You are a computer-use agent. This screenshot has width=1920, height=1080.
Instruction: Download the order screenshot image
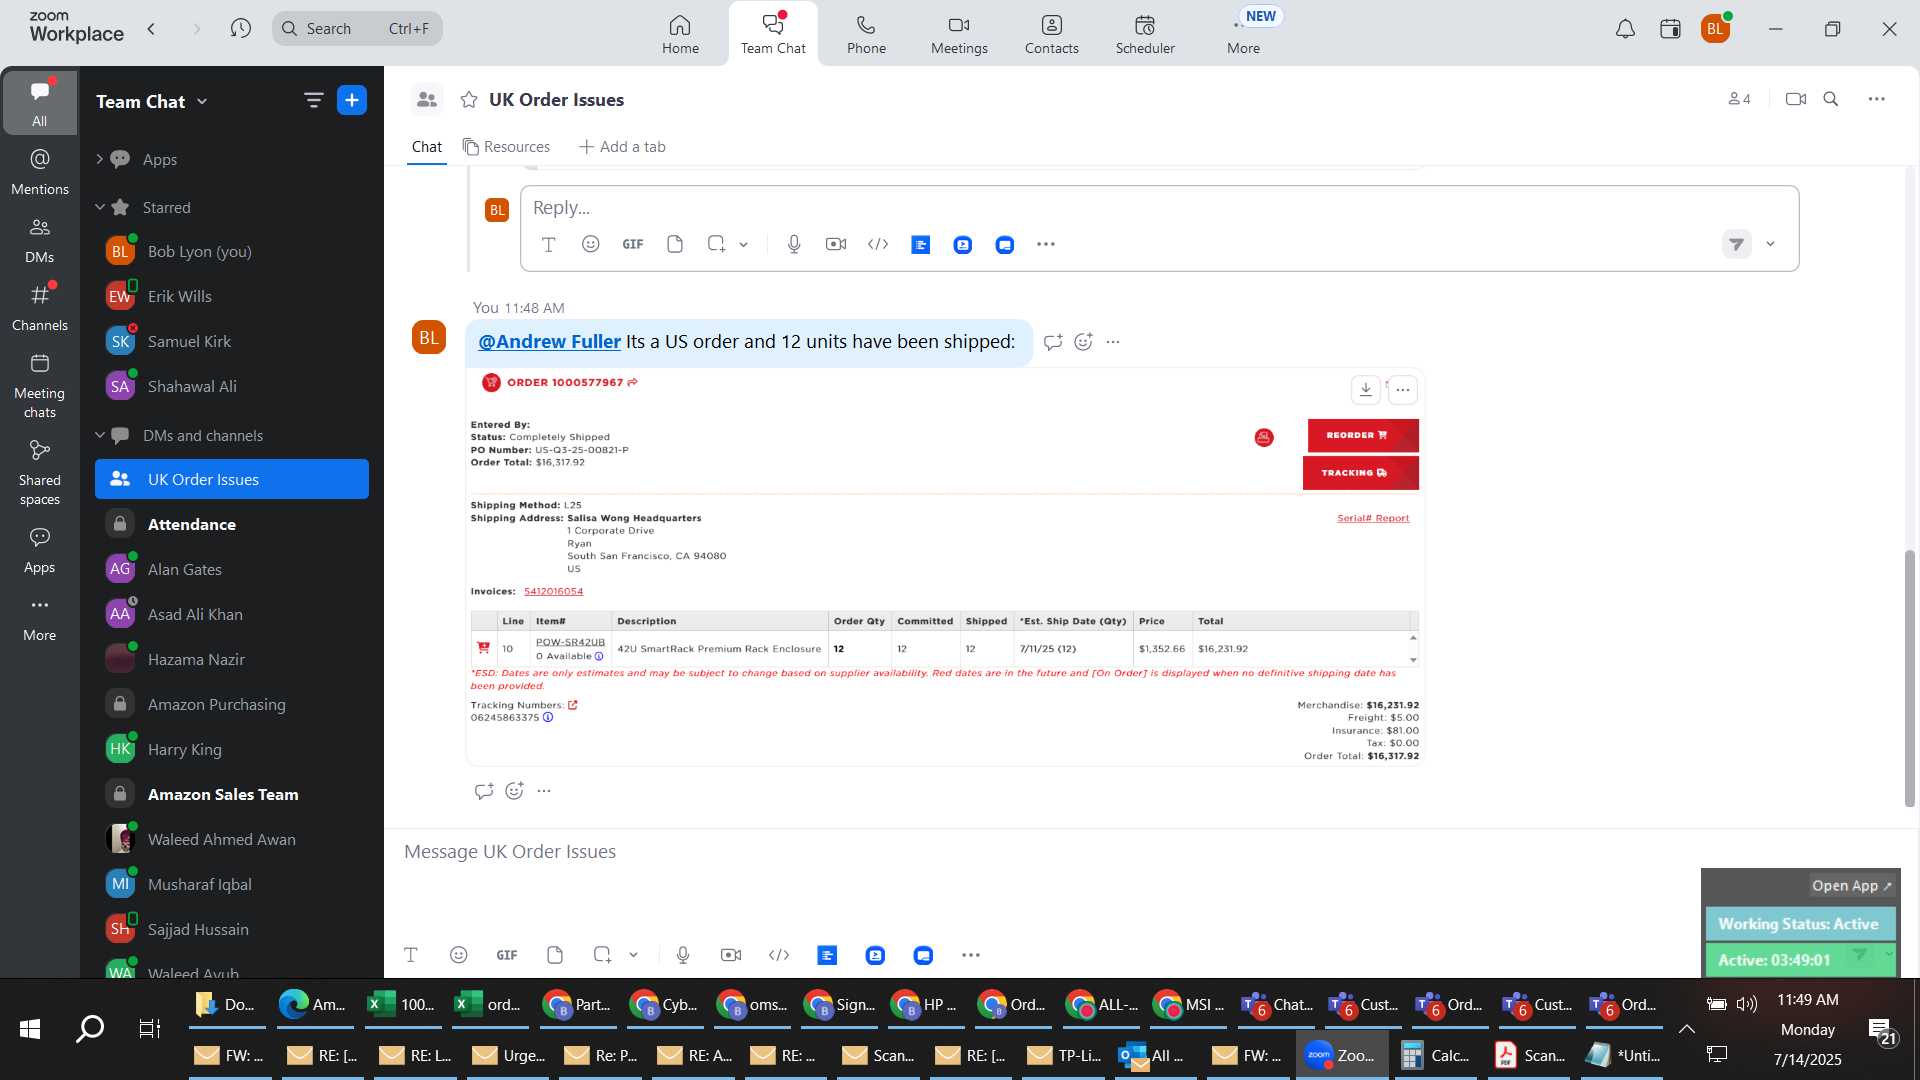point(1365,390)
